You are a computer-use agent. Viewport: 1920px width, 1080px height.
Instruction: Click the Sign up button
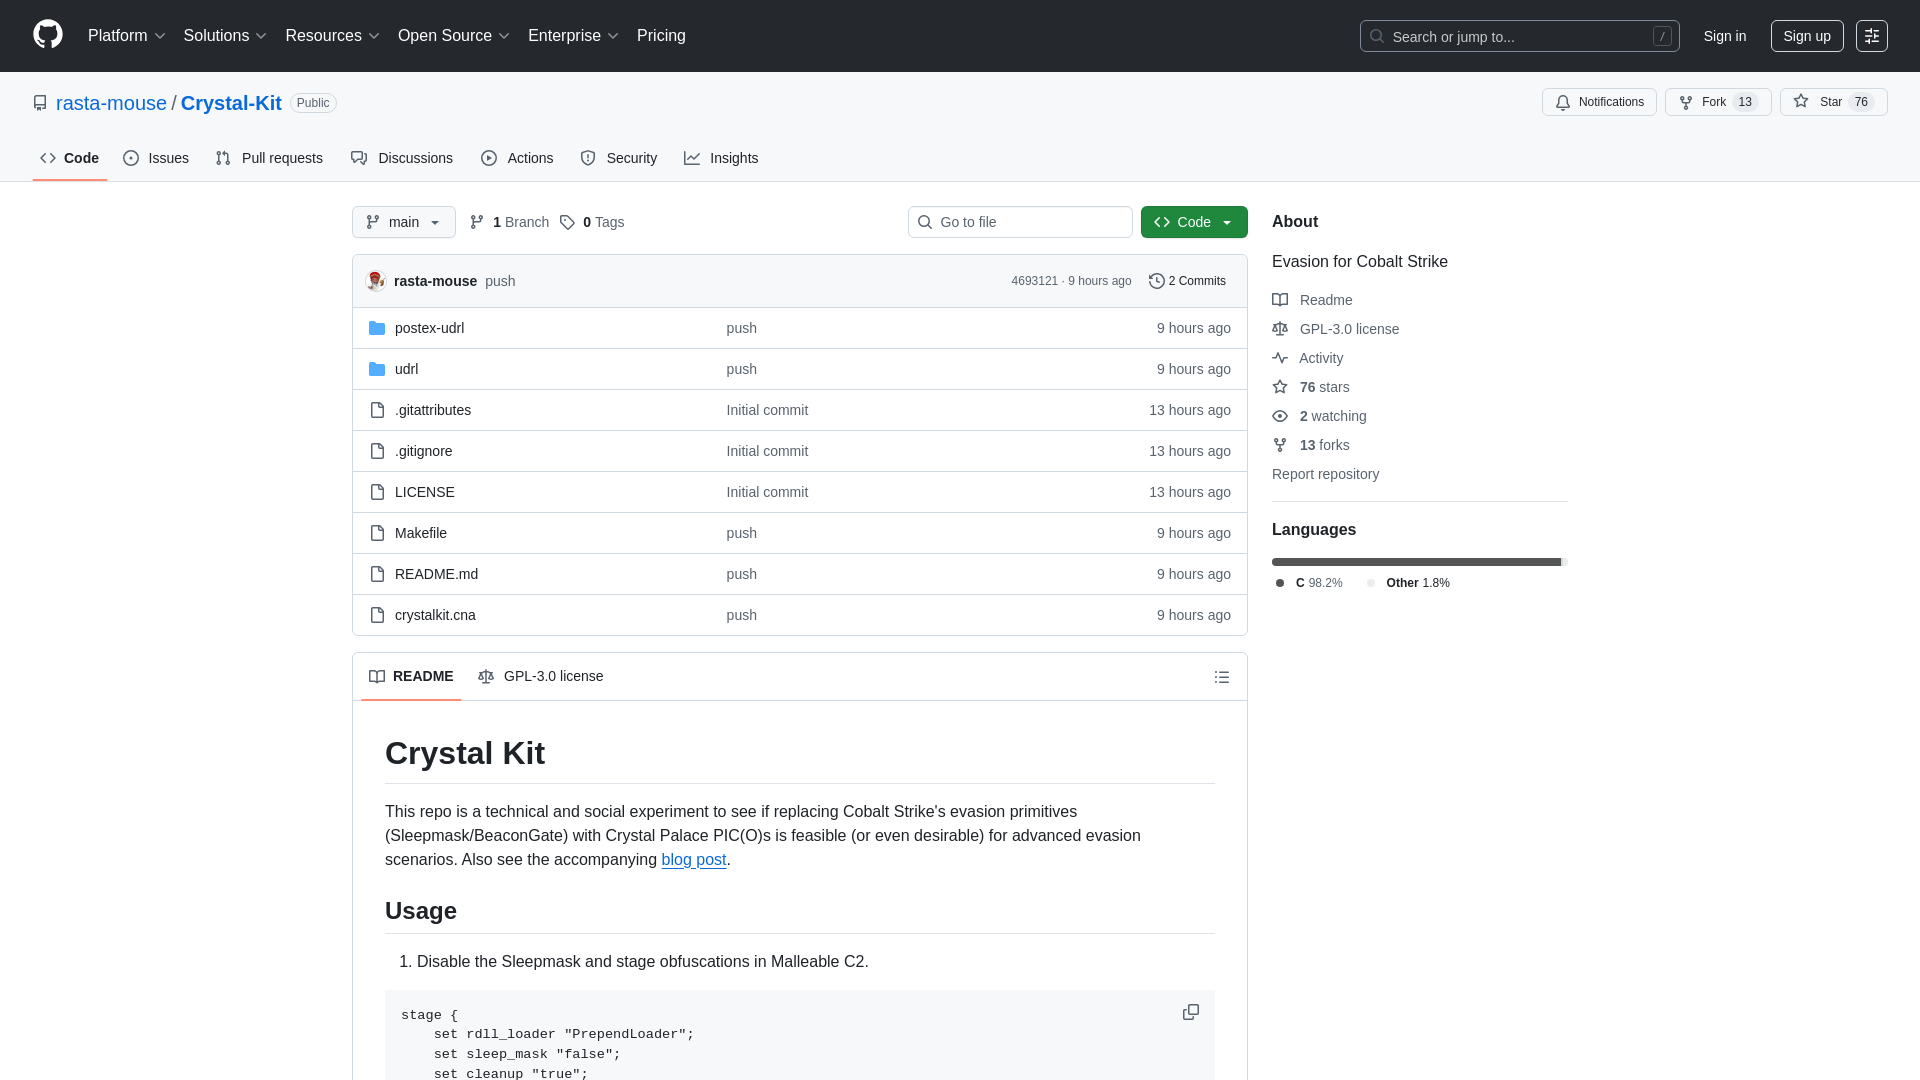[1806, 36]
